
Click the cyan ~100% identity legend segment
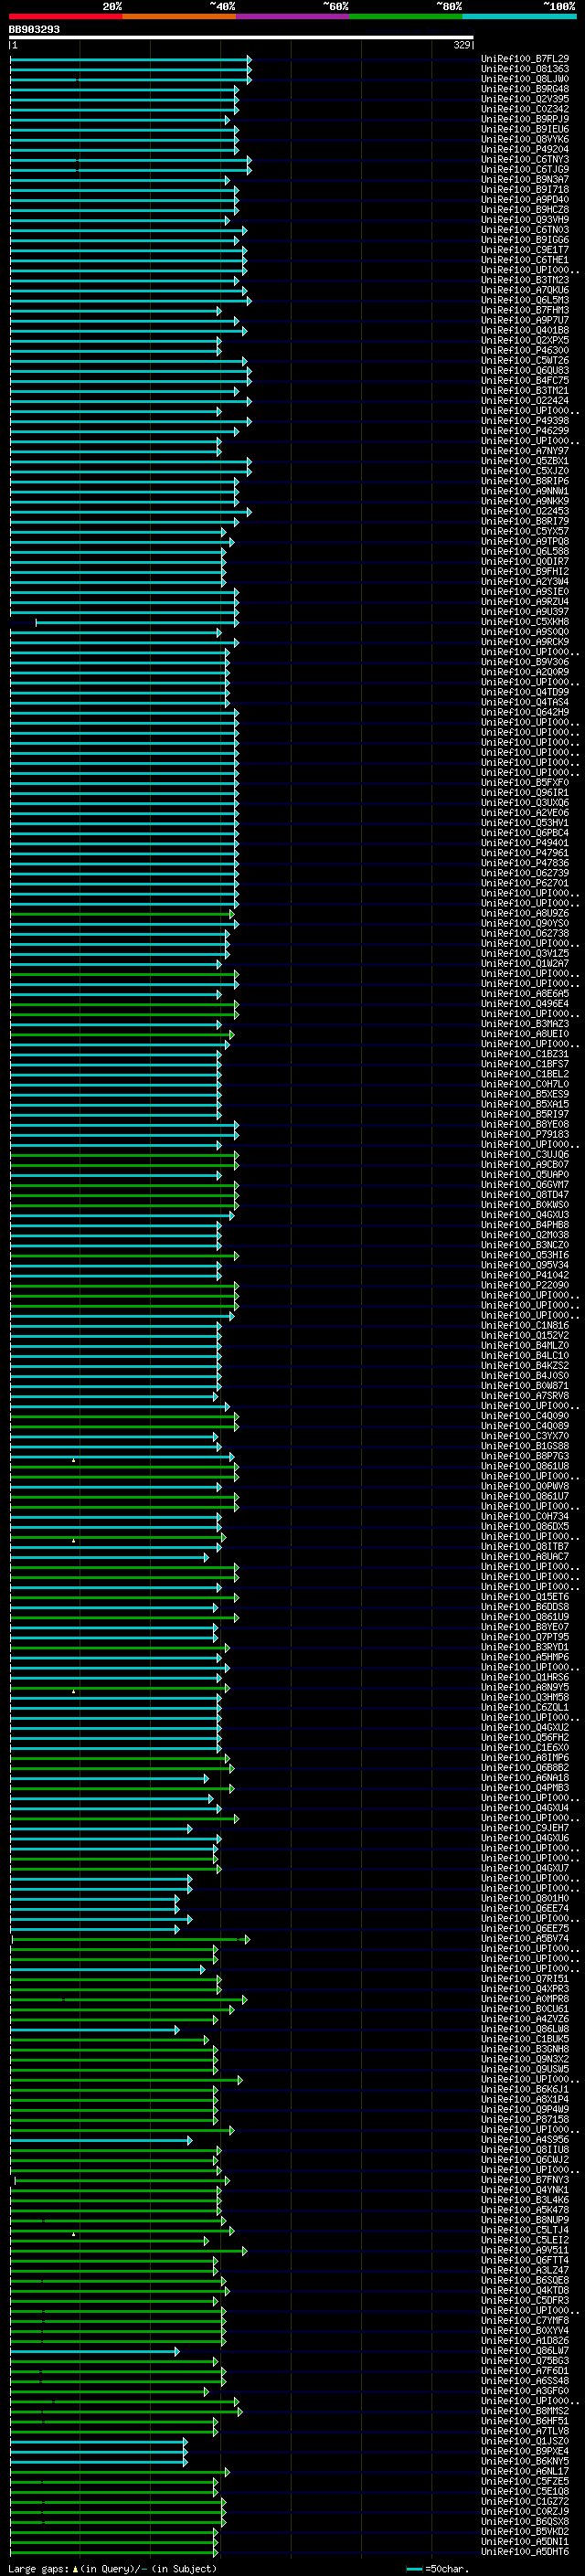coord(519,17)
